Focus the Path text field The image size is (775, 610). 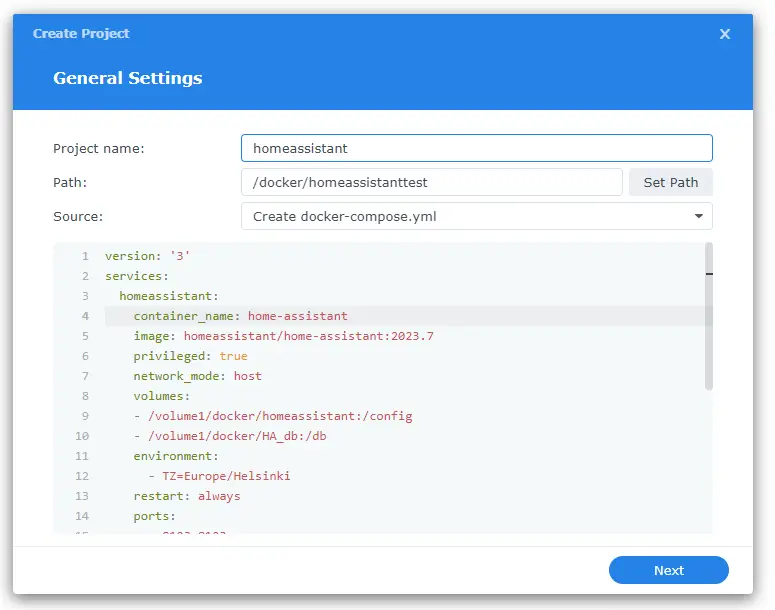(x=431, y=182)
